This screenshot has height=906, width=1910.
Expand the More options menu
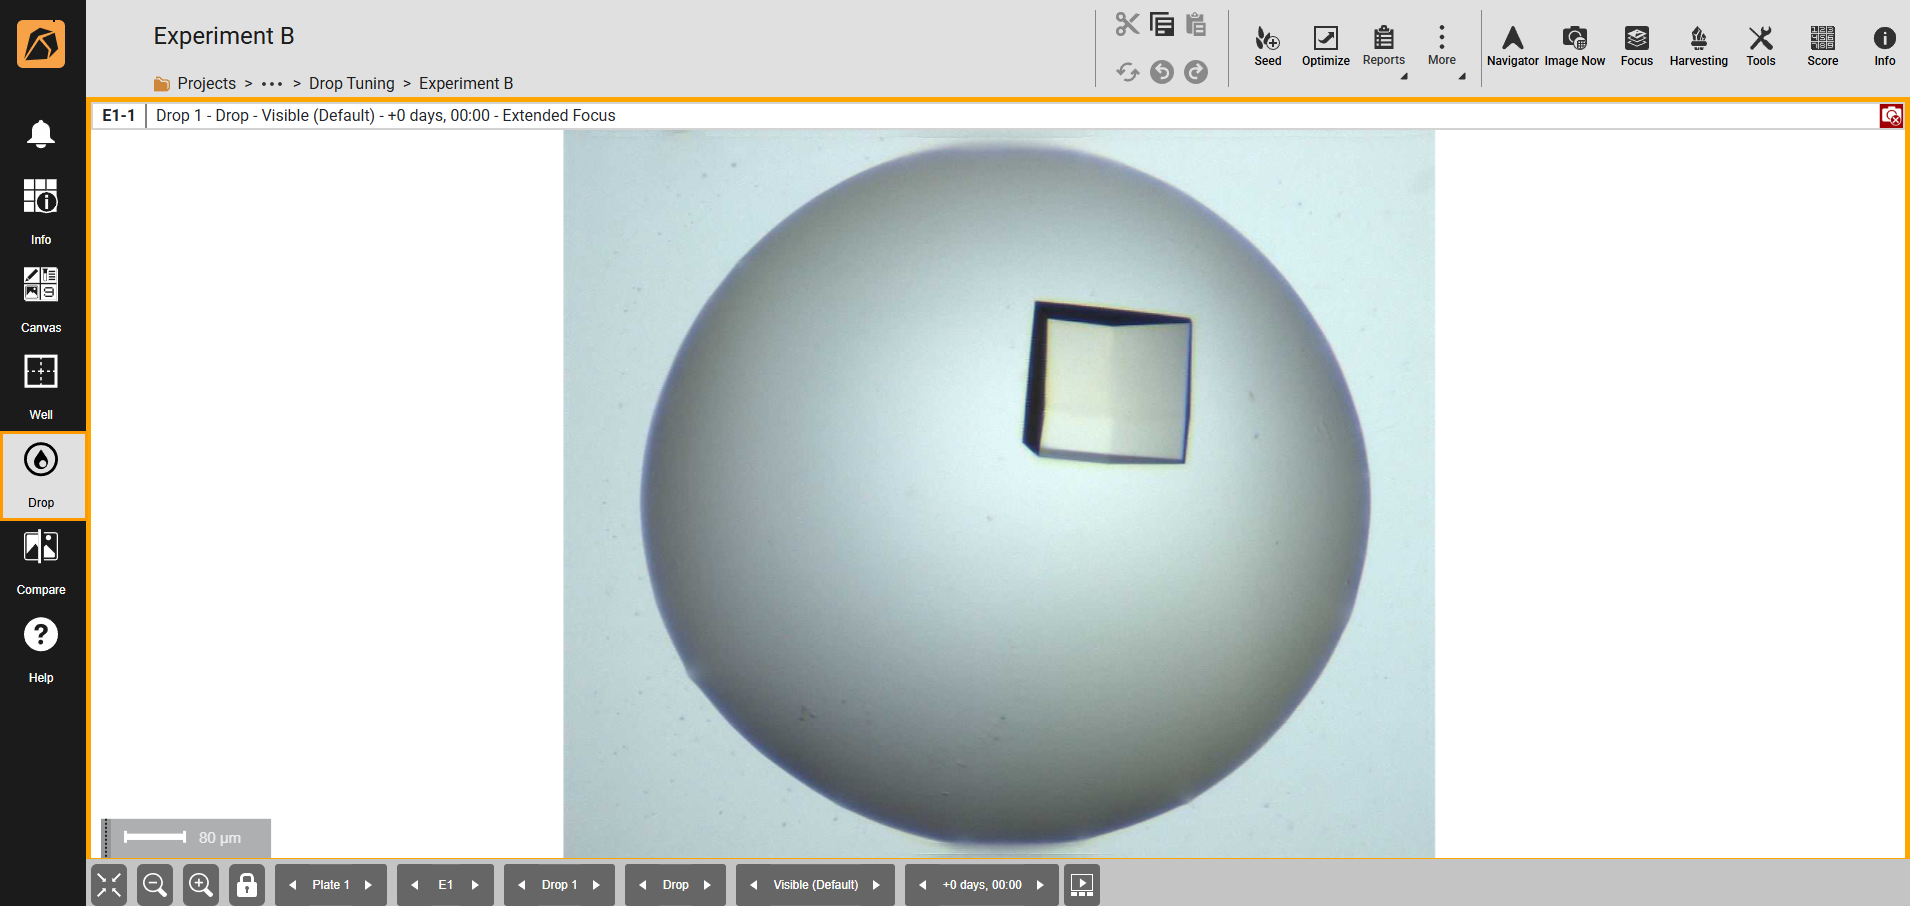point(1441,46)
